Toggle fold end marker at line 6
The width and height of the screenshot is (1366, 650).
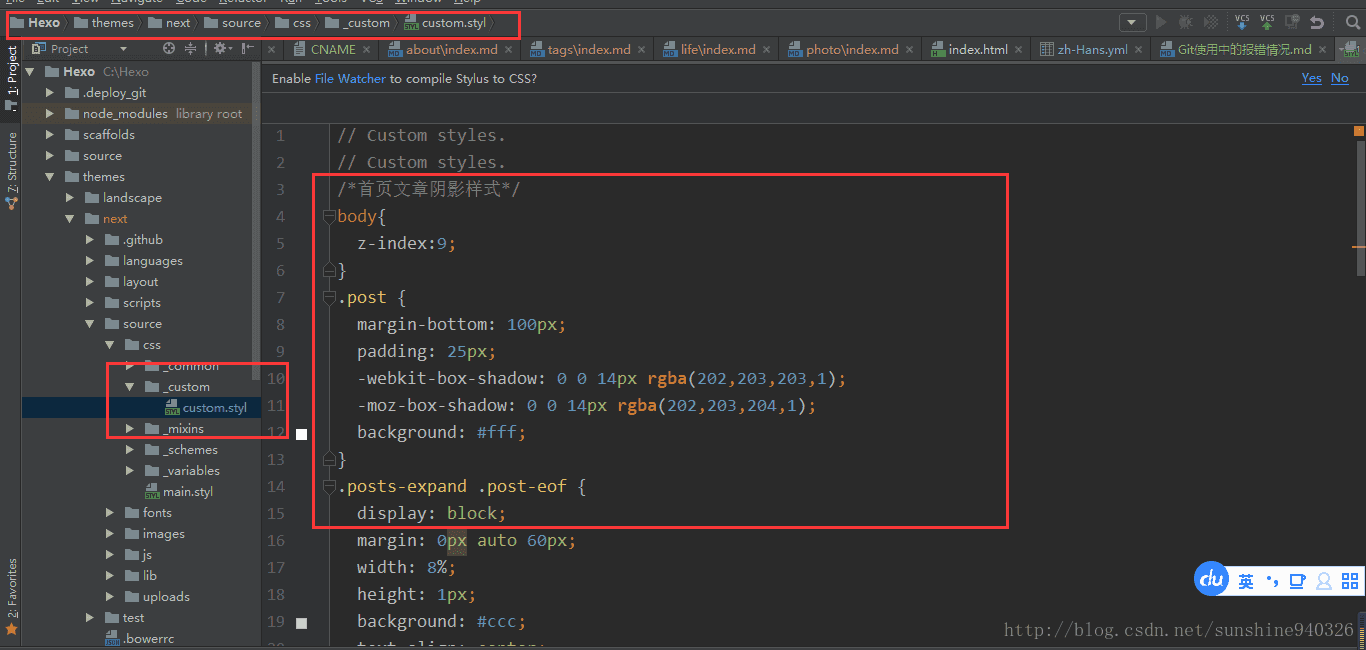[329, 270]
